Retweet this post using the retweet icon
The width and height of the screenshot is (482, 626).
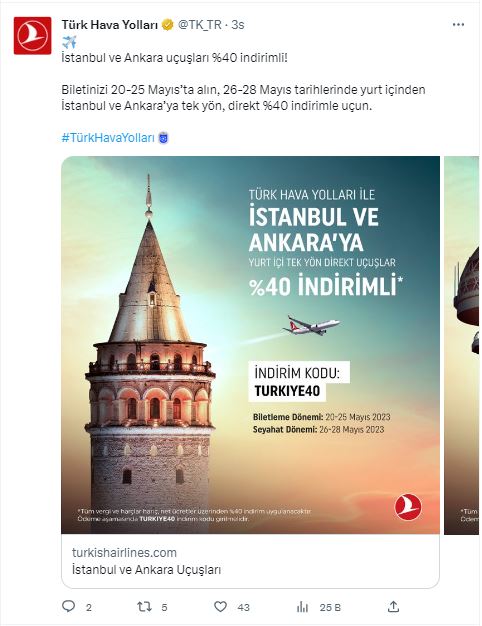click(x=144, y=607)
